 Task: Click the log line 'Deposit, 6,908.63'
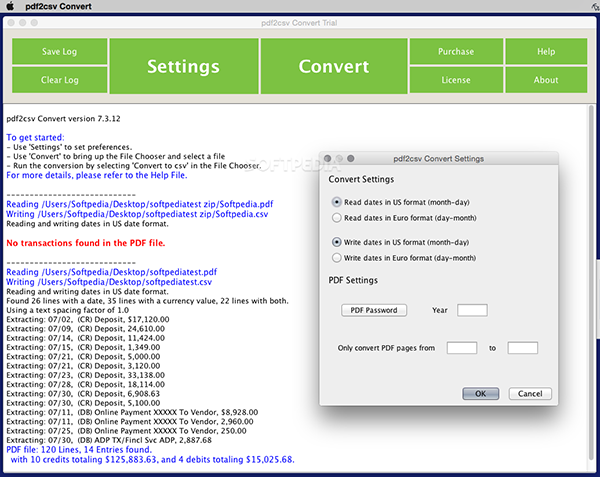click(83, 394)
